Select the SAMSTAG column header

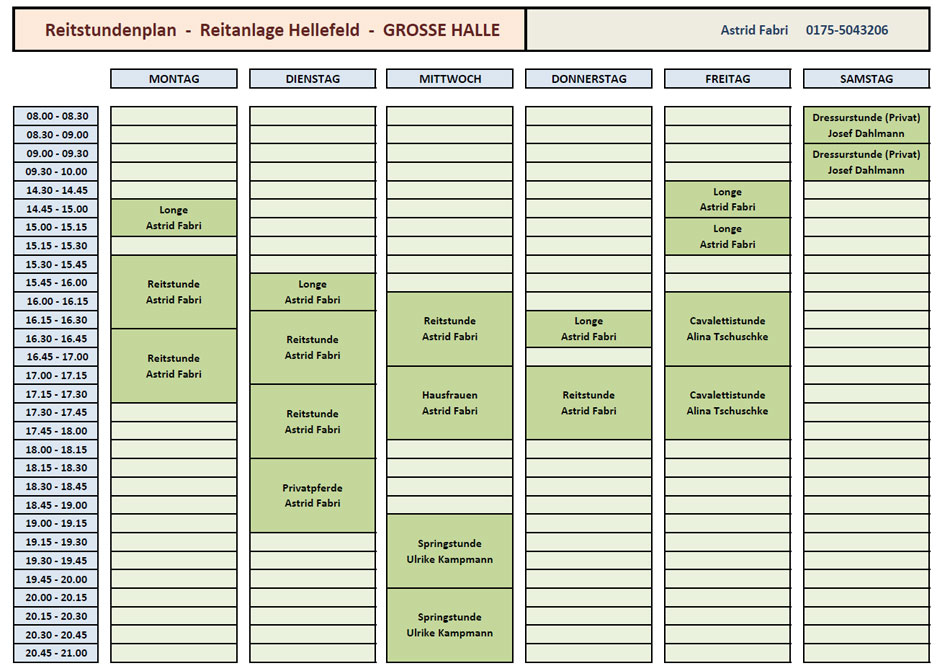pos(866,78)
